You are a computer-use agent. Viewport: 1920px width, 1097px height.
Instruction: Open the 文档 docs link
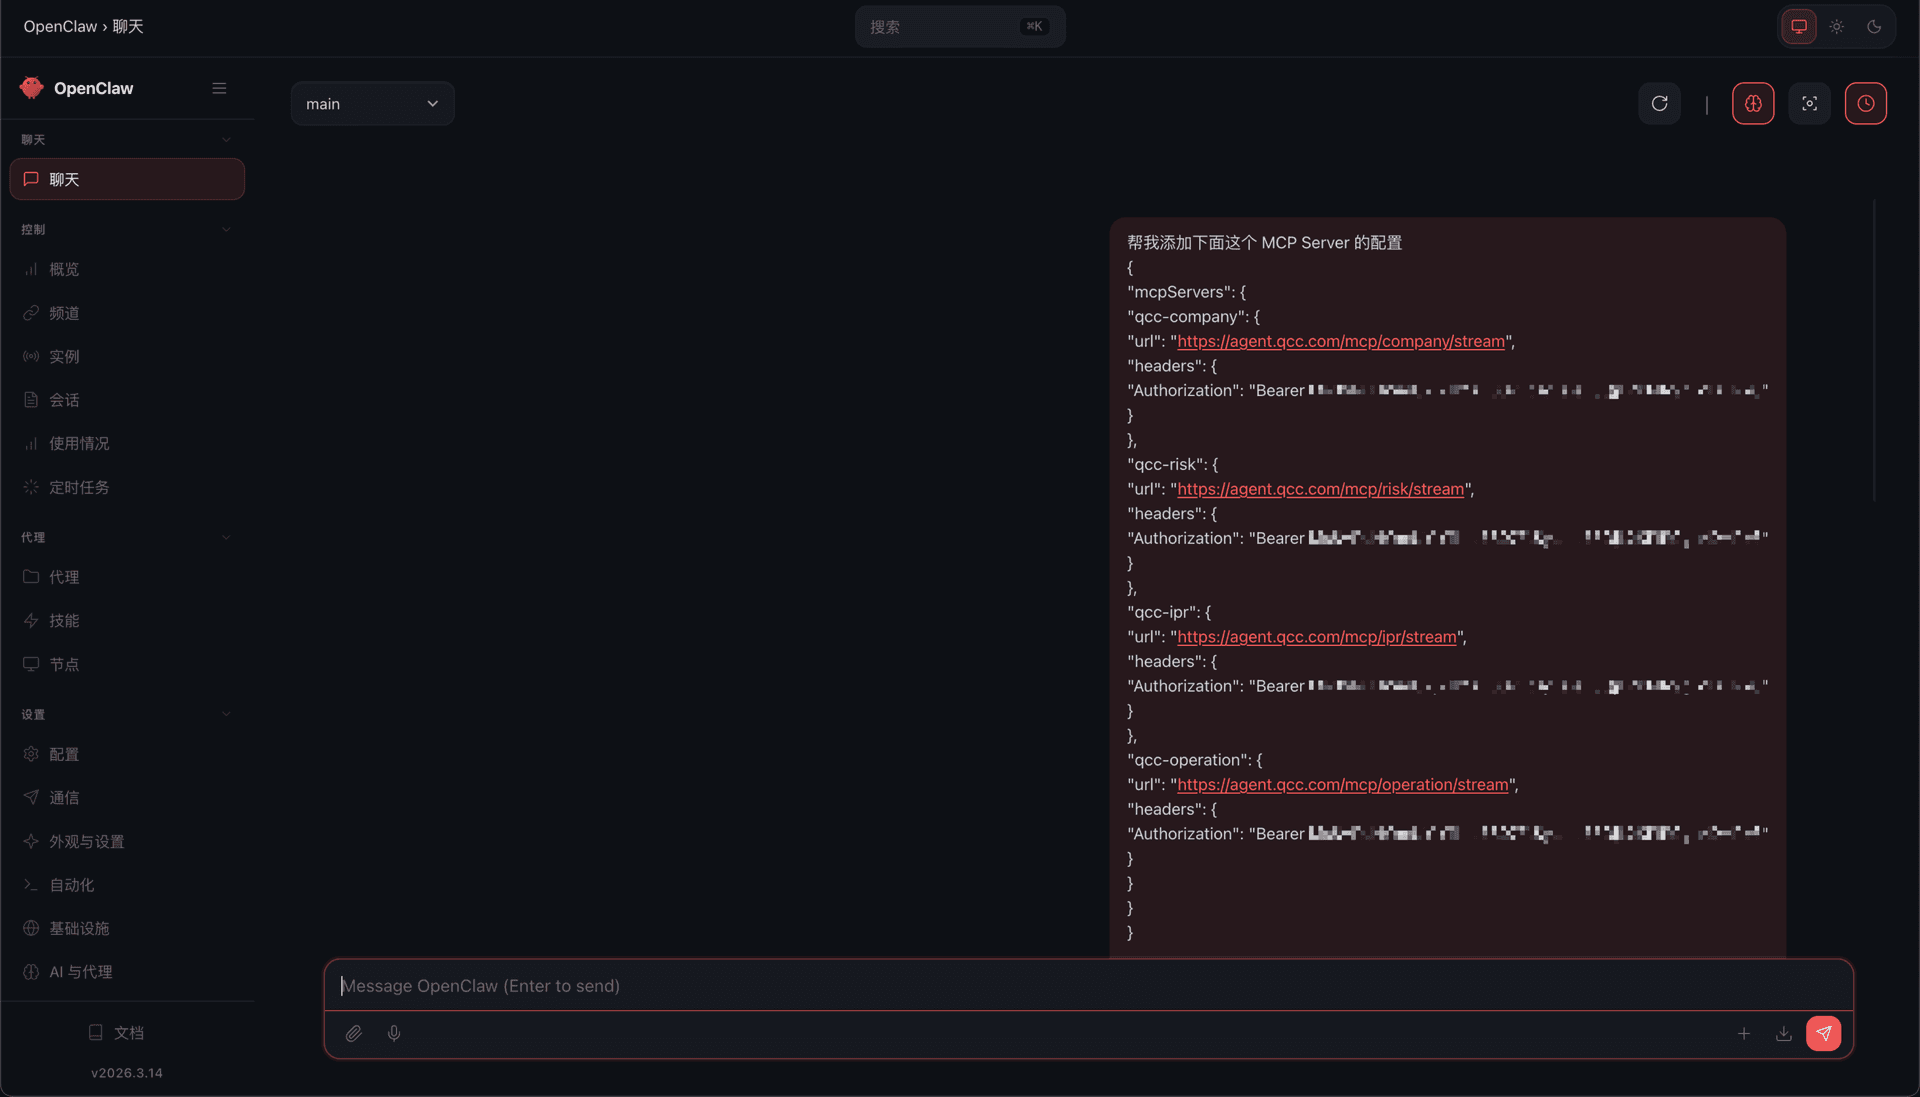[127, 1033]
